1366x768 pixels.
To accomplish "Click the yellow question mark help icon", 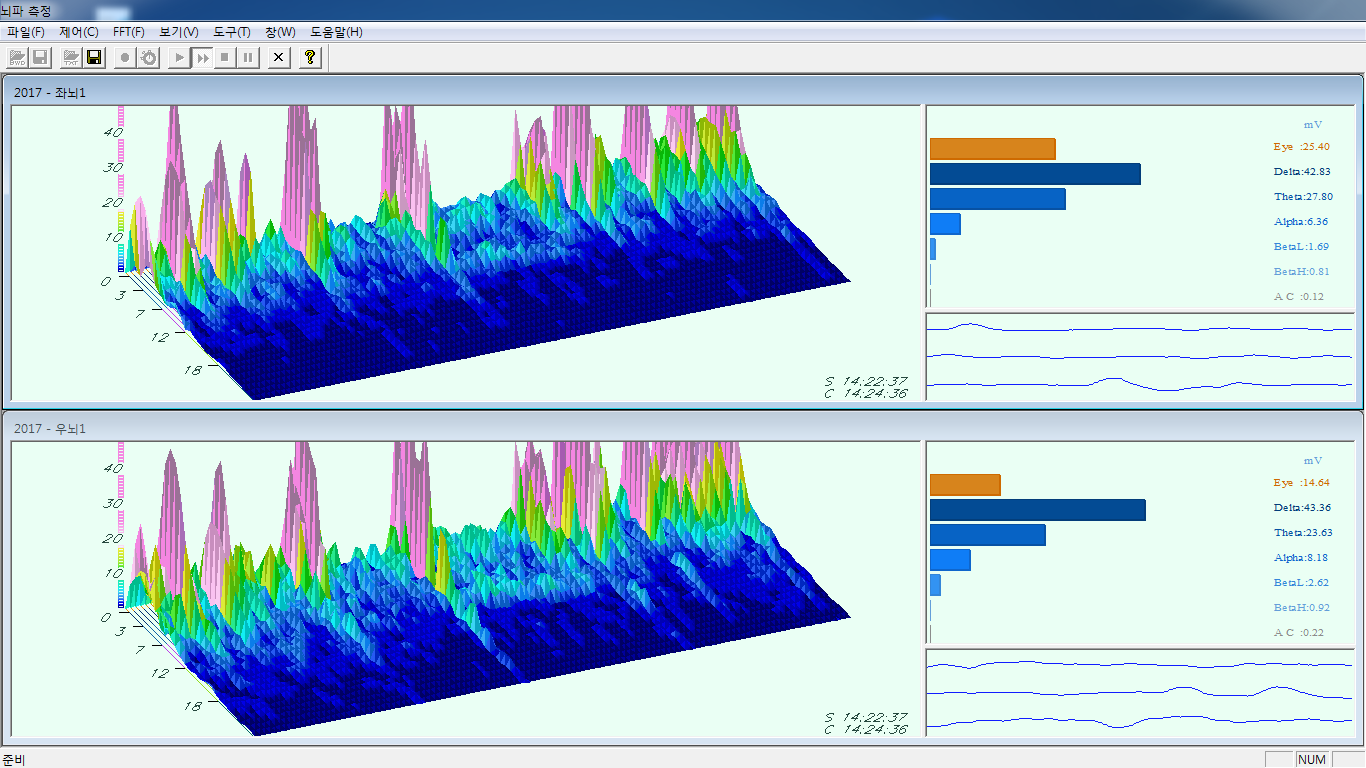I will 310,58.
